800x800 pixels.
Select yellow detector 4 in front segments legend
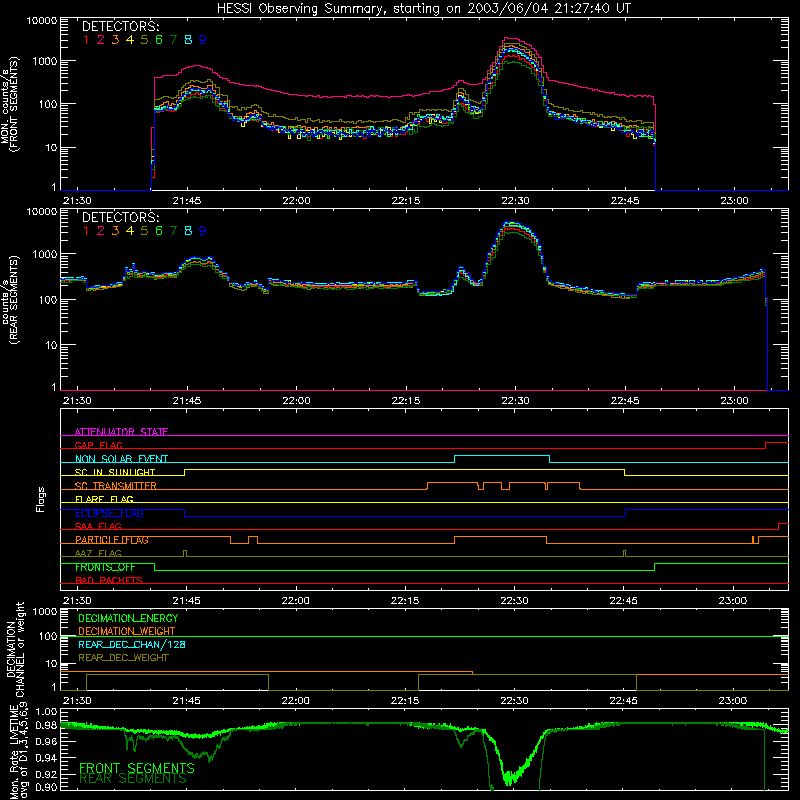pyautogui.click(x=130, y=40)
